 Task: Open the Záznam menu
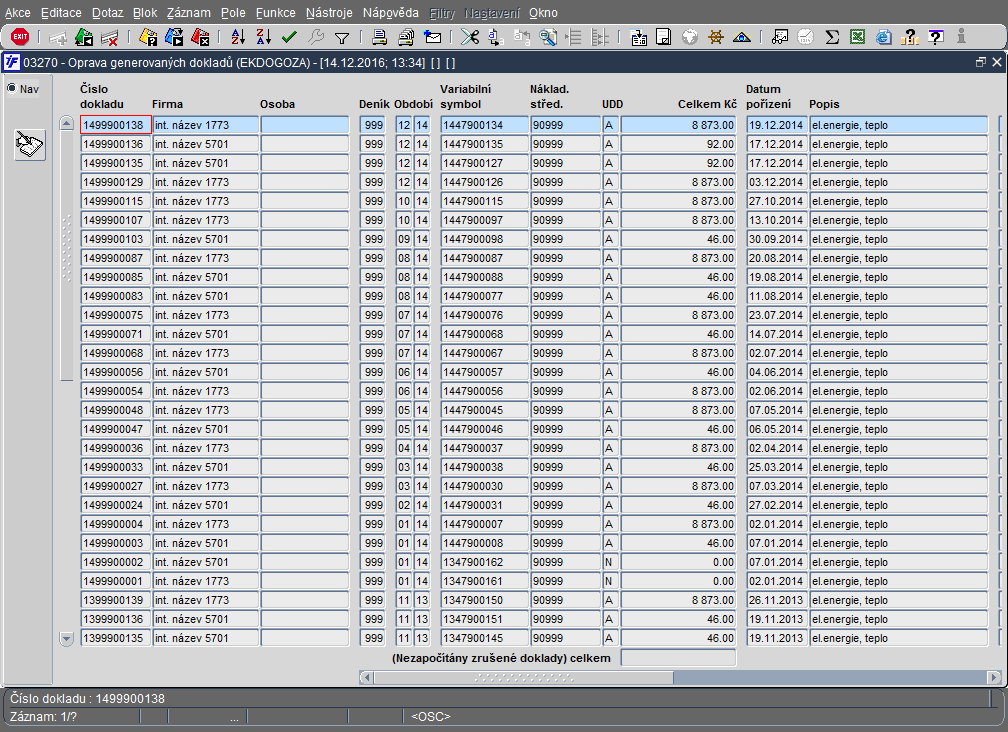click(188, 13)
